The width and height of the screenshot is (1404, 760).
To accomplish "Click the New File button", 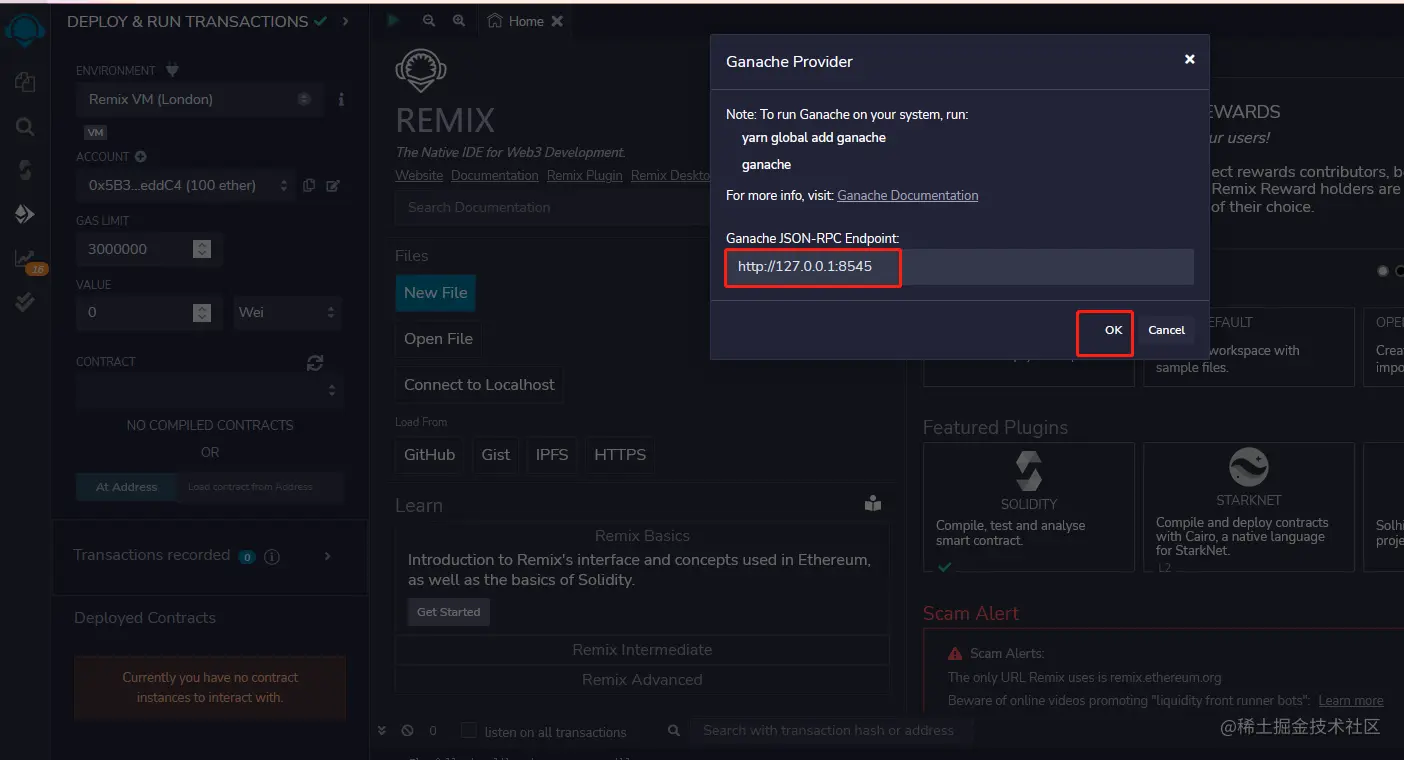I will (435, 293).
